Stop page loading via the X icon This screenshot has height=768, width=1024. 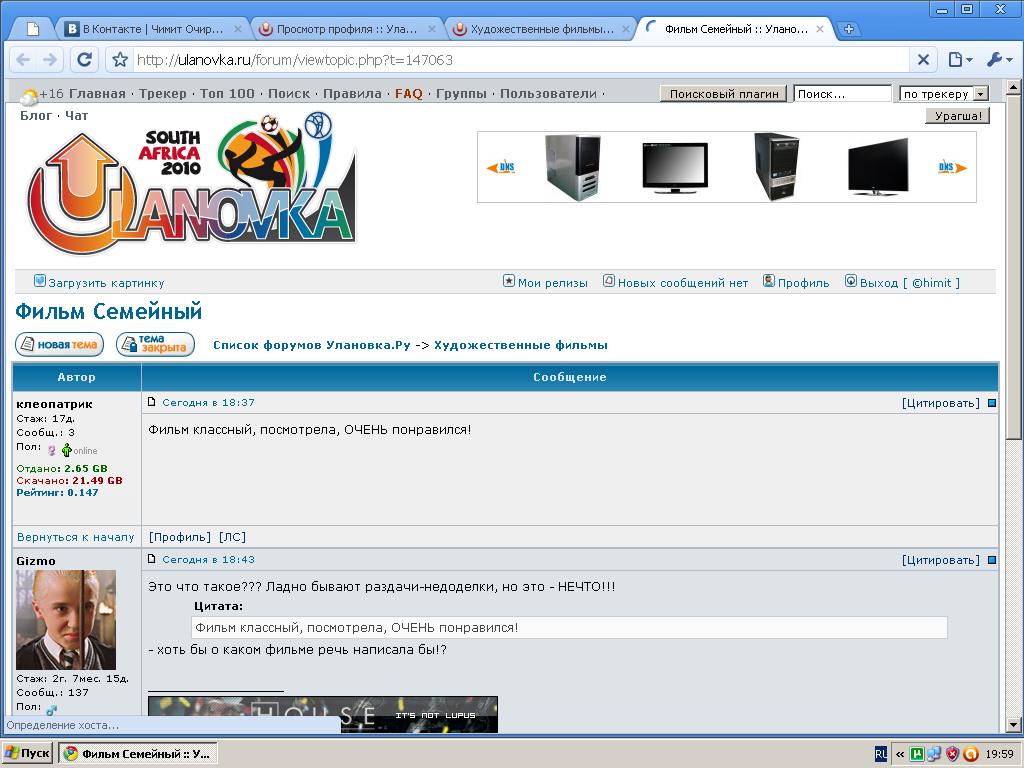pyautogui.click(x=923, y=59)
